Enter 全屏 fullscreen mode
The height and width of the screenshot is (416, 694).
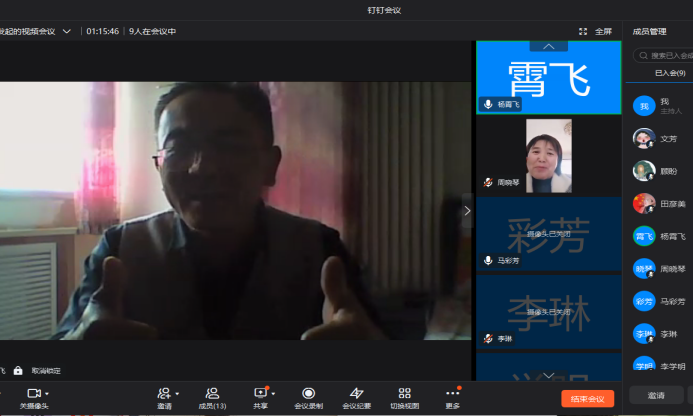[595, 31]
